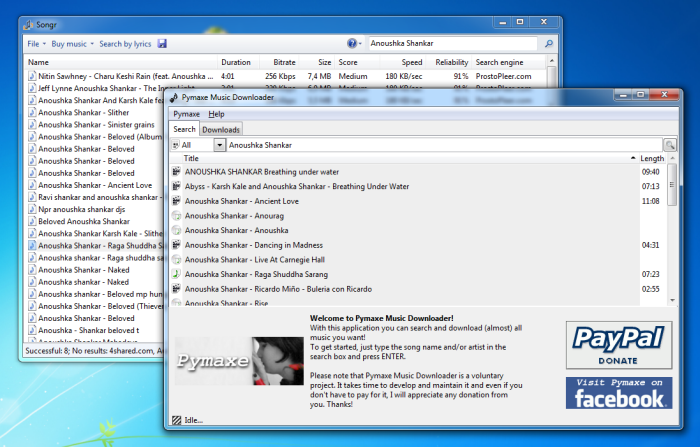Expand the All source filter dropdown
Screen dimensions: 700x447
click(219, 145)
